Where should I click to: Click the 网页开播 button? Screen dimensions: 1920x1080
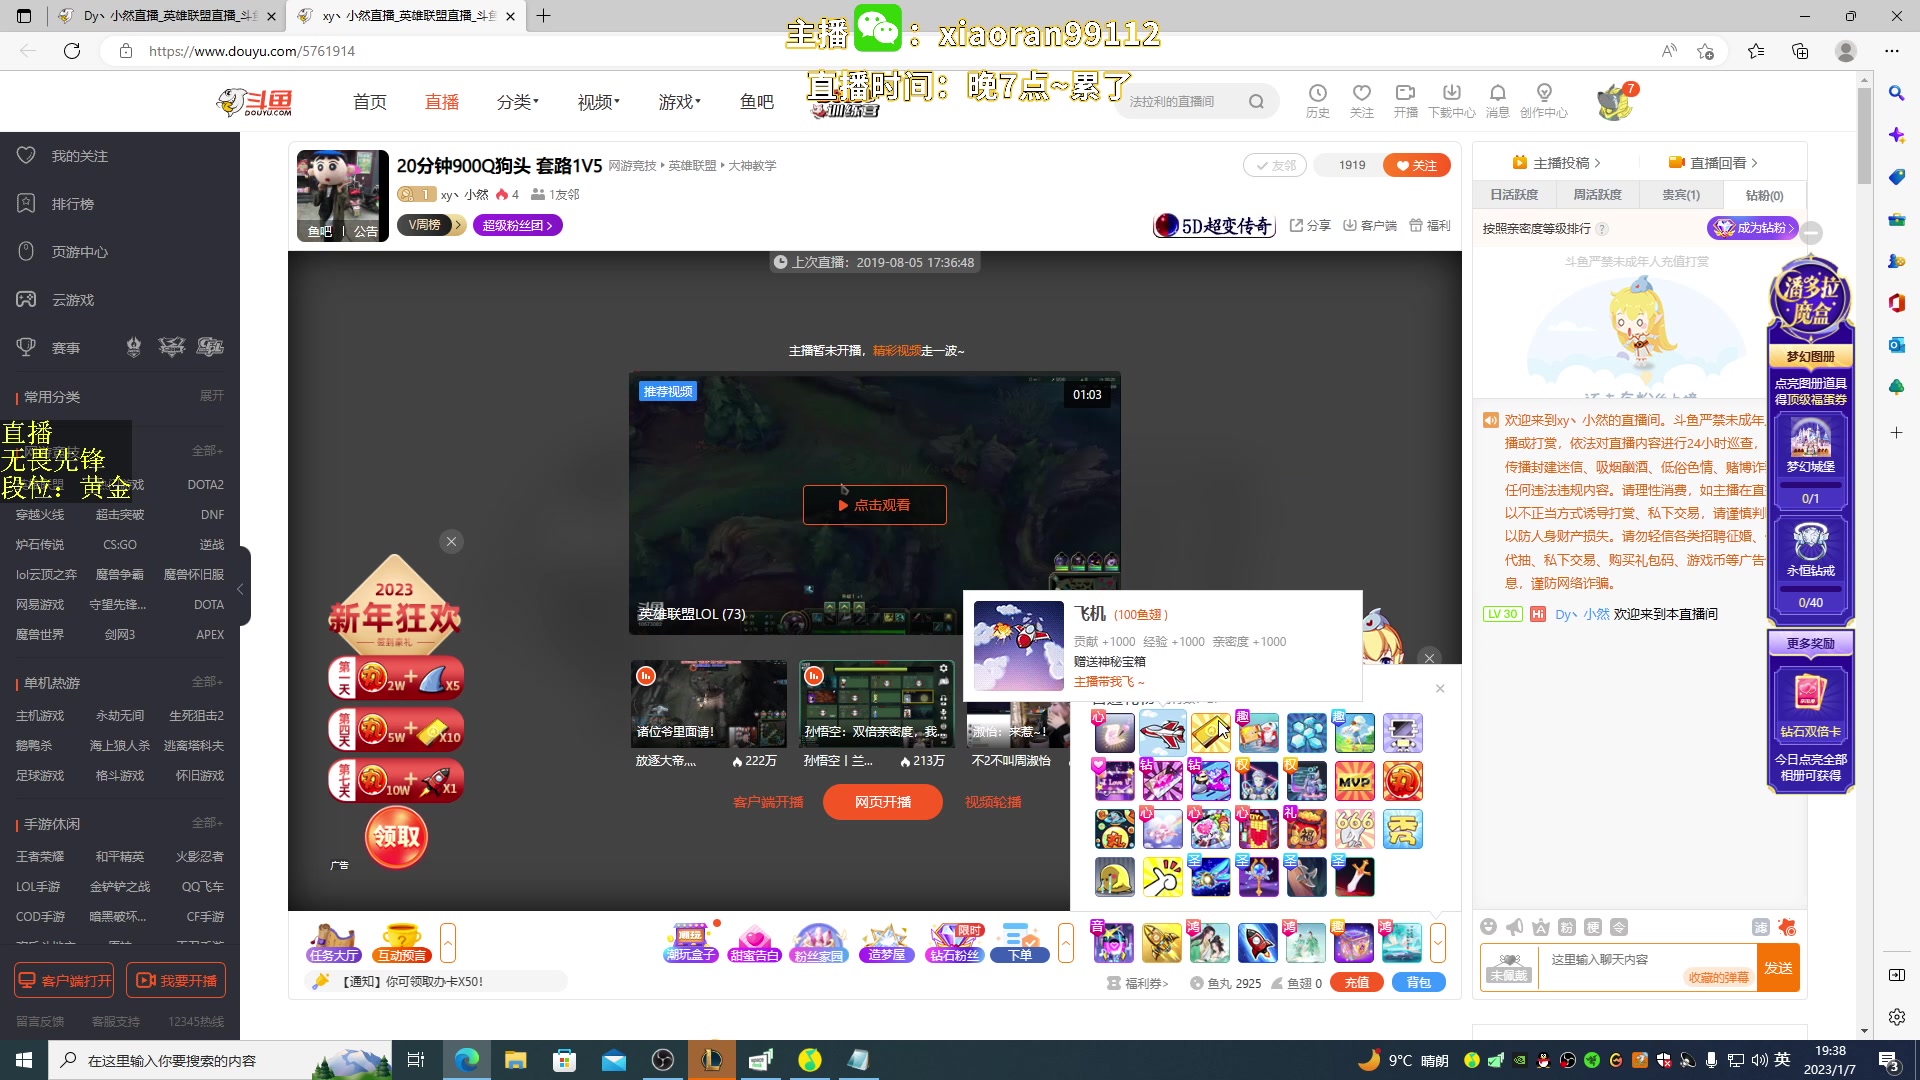pos(883,802)
